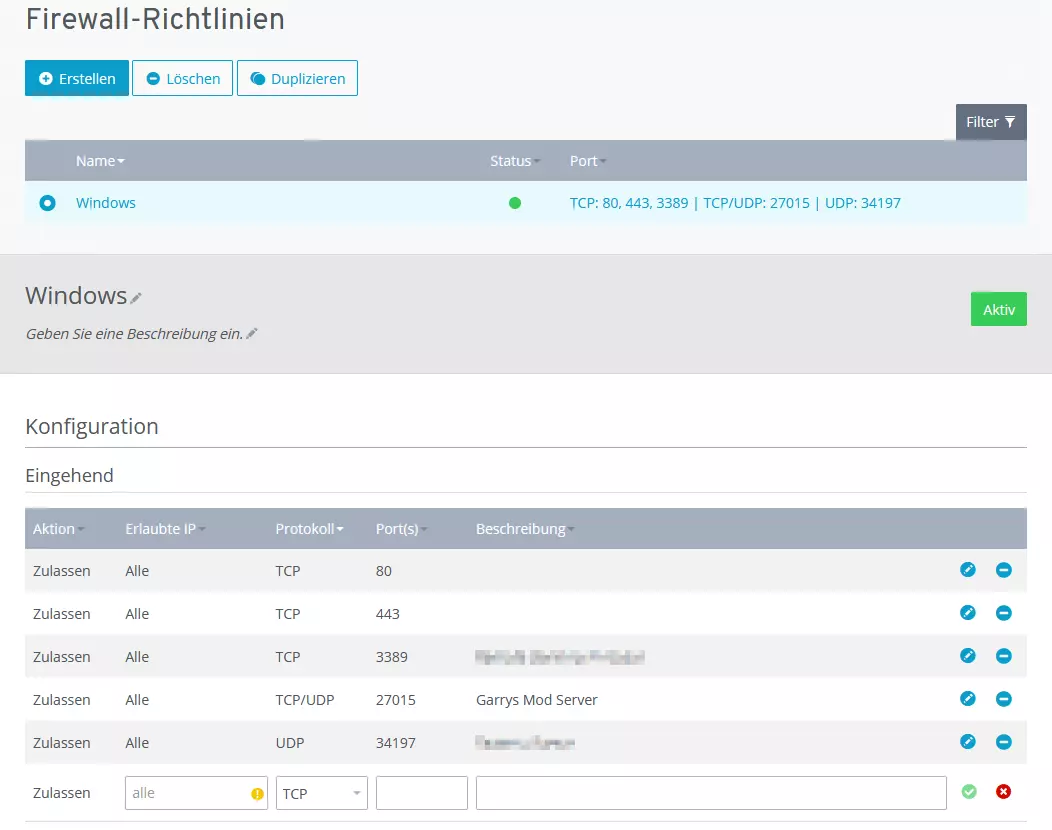Sort rules by Aktion column

point(58,529)
